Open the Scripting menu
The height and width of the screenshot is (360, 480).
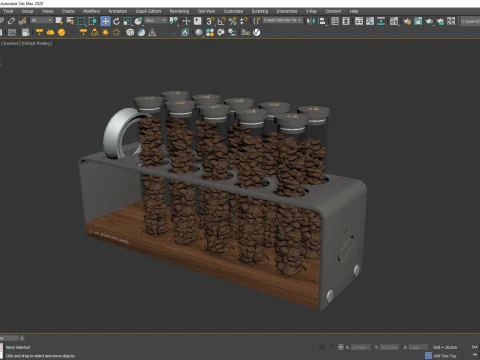[x=260, y=11]
